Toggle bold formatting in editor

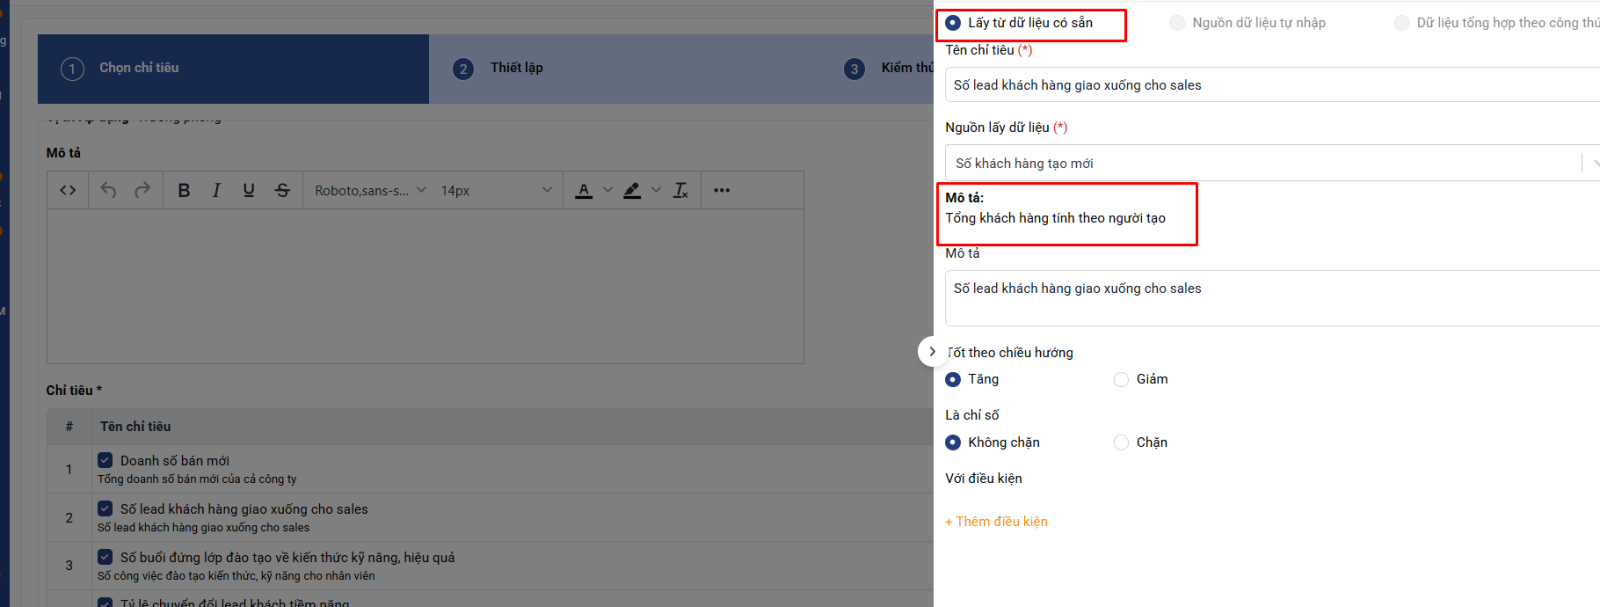click(x=184, y=190)
